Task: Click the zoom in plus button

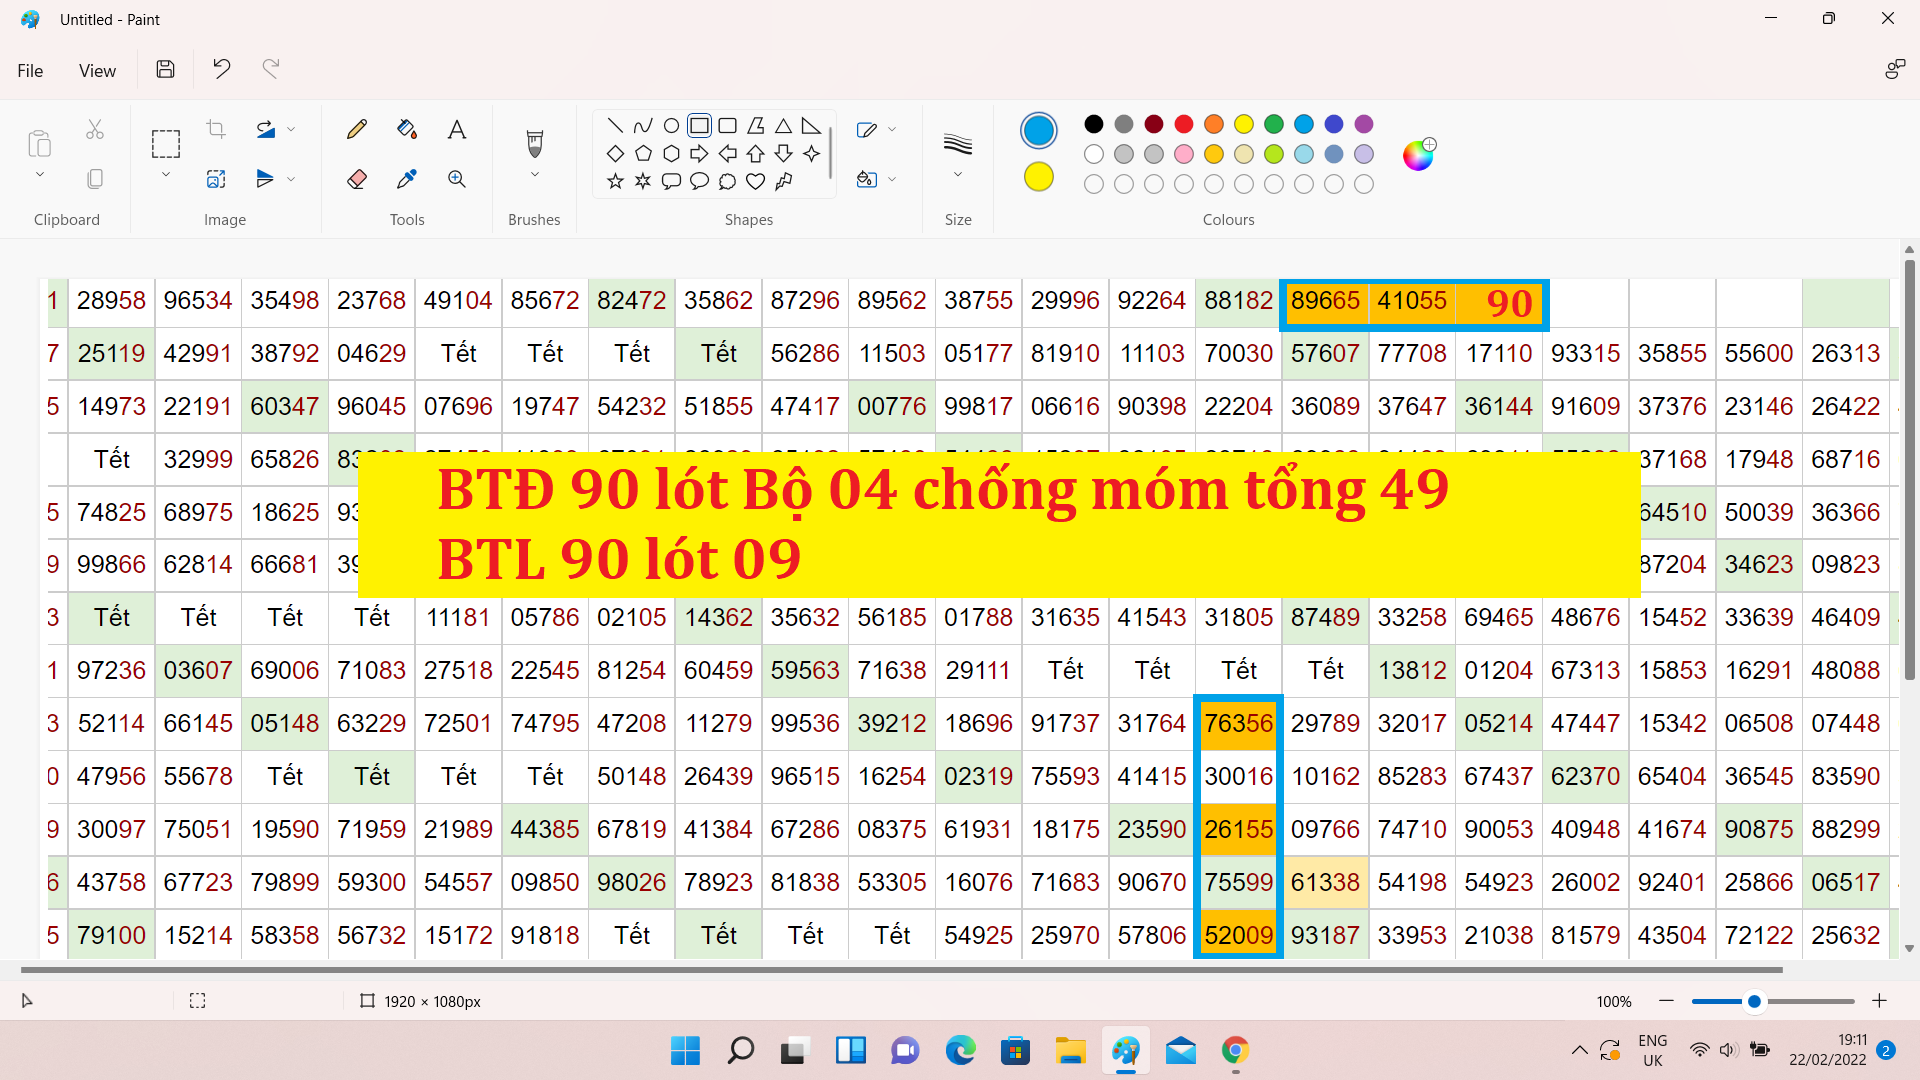Action: pyautogui.click(x=1880, y=1001)
